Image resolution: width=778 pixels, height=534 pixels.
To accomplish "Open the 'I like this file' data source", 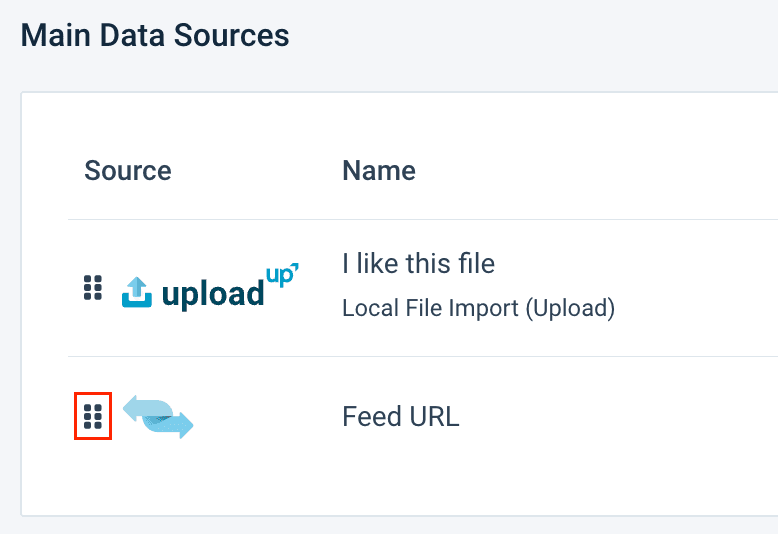I will (x=418, y=264).
